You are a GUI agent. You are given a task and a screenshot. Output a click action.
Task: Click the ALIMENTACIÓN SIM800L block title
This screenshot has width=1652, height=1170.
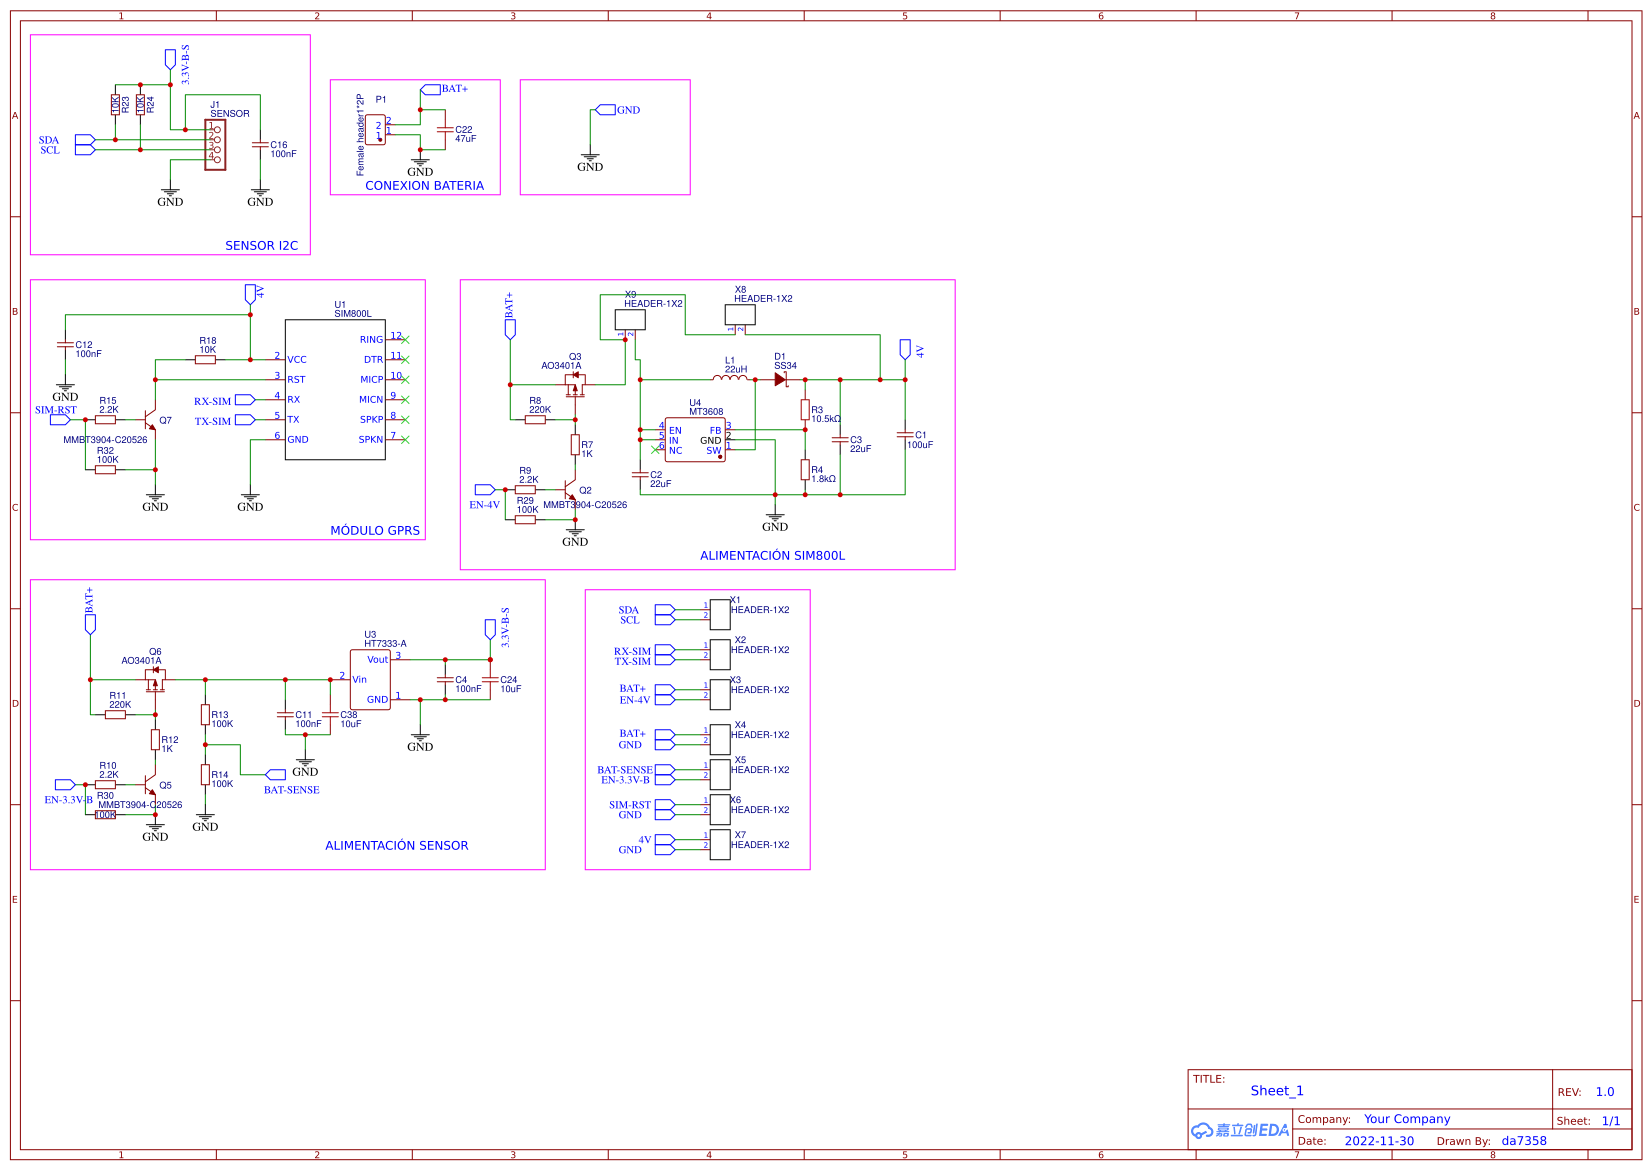click(774, 555)
